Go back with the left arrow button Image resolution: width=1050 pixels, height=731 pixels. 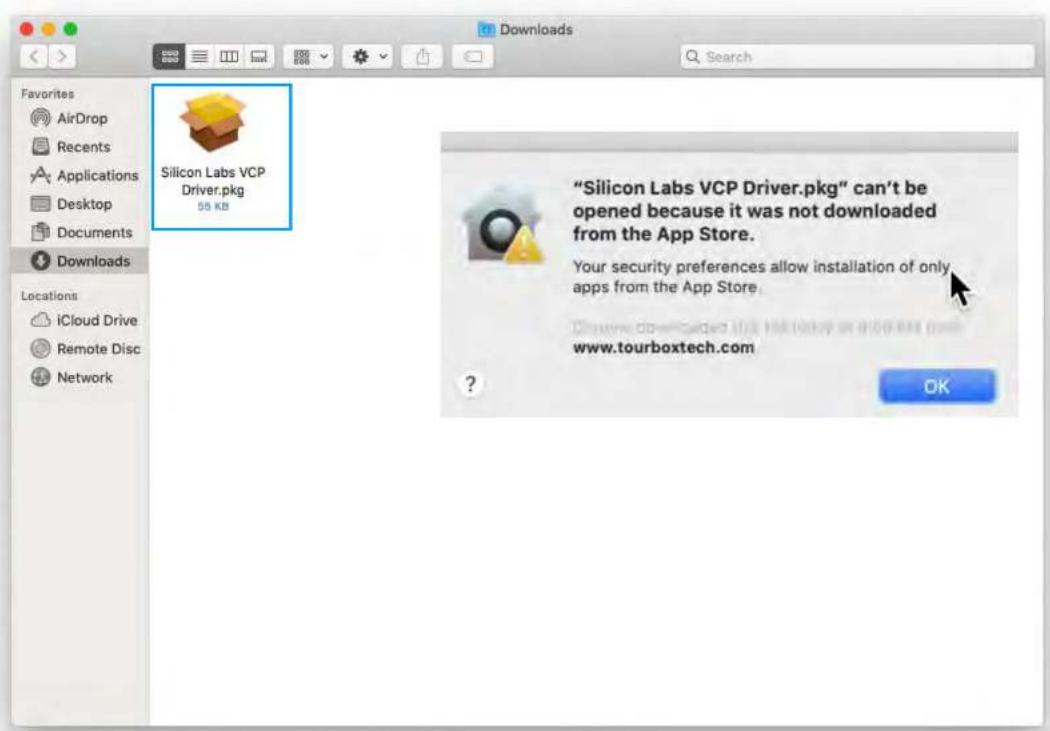pos(34,57)
